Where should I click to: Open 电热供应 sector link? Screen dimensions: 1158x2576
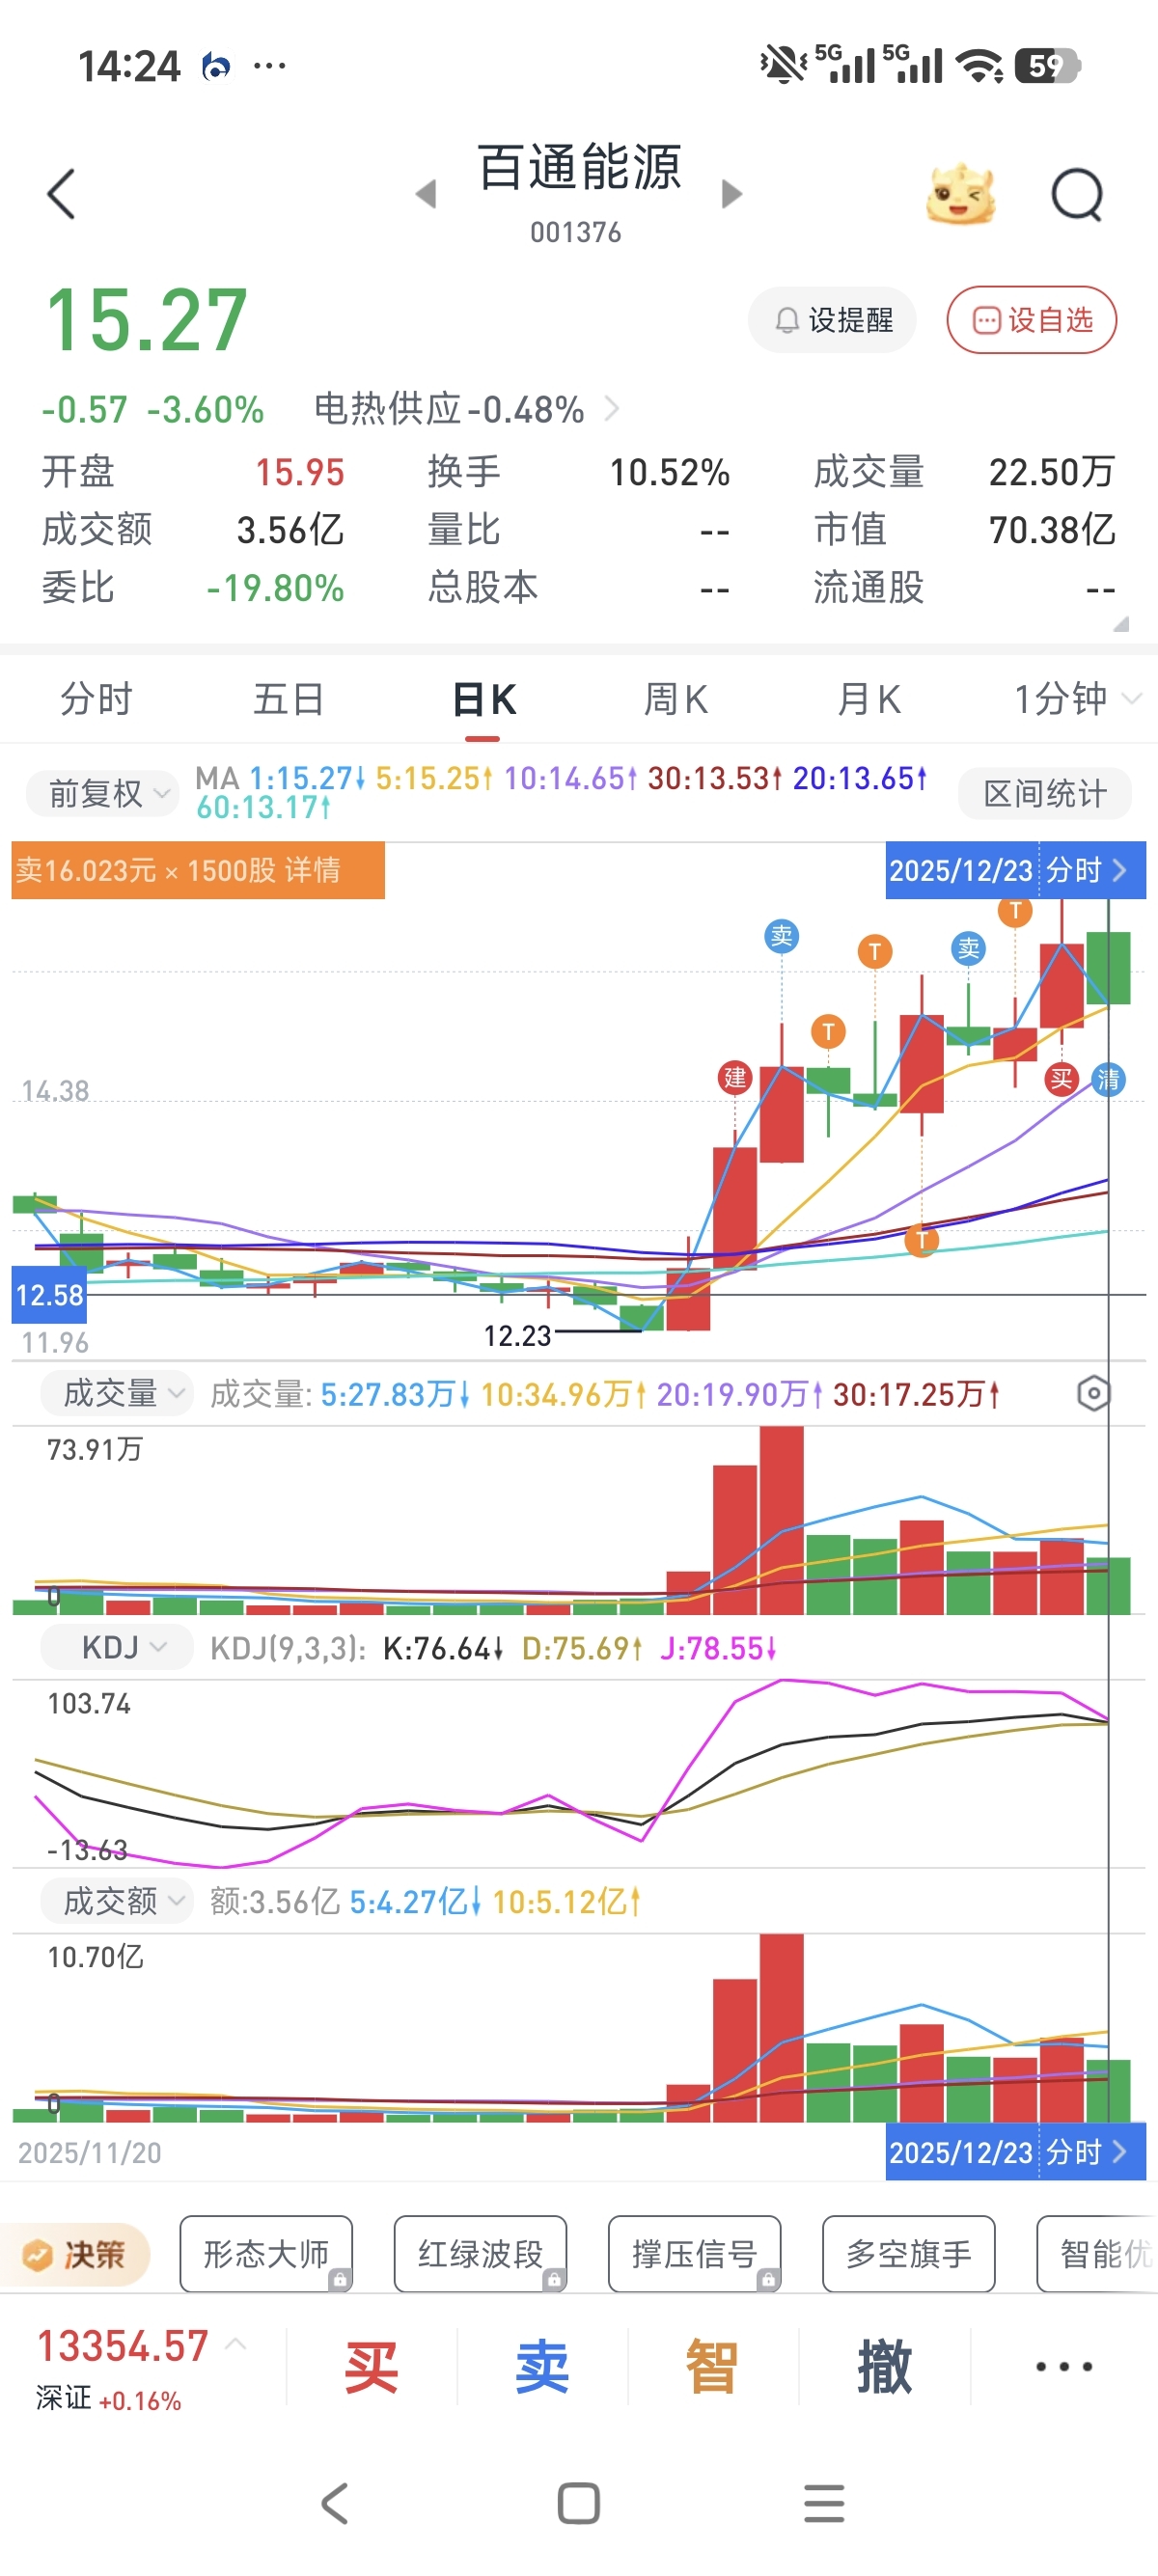coord(466,409)
